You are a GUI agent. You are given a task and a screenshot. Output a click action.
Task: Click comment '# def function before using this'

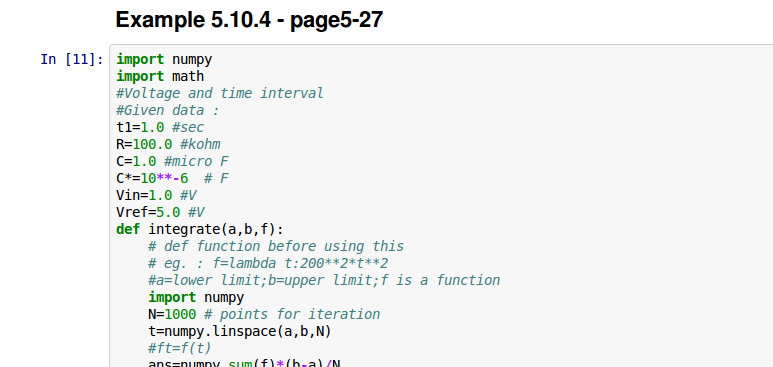click(276, 246)
